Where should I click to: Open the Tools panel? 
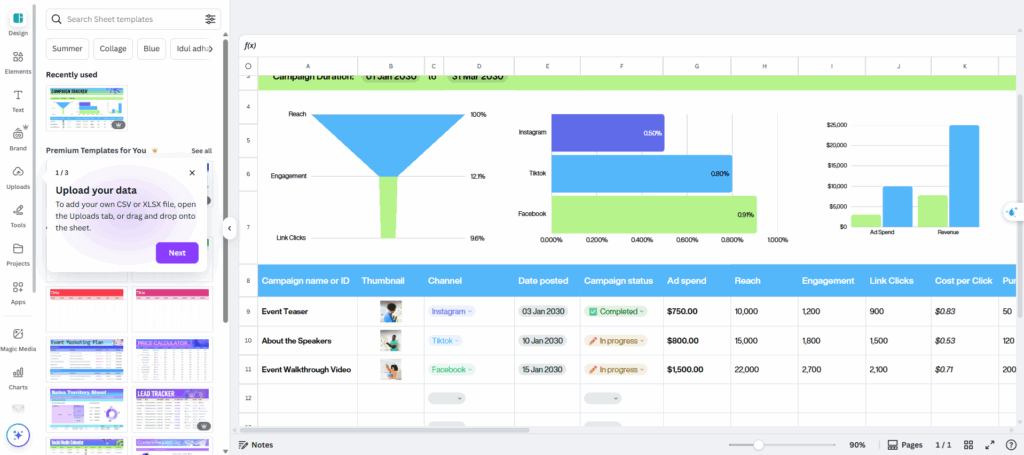pyautogui.click(x=18, y=215)
